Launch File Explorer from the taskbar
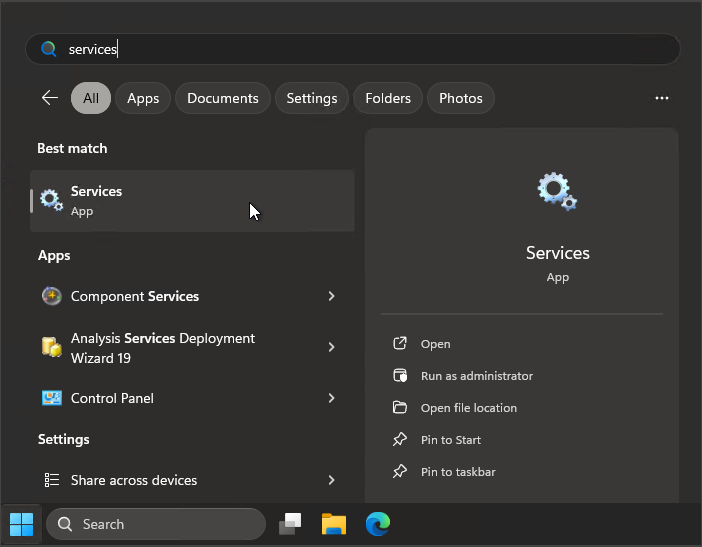Viewport: 702px width, 547px height. point(334,524)
